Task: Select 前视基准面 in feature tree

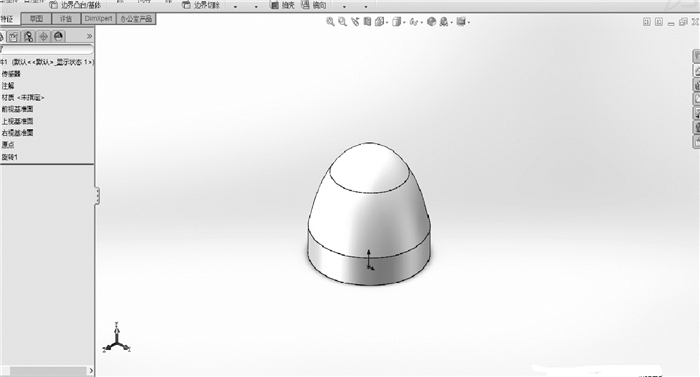Action: click(17, 109)
